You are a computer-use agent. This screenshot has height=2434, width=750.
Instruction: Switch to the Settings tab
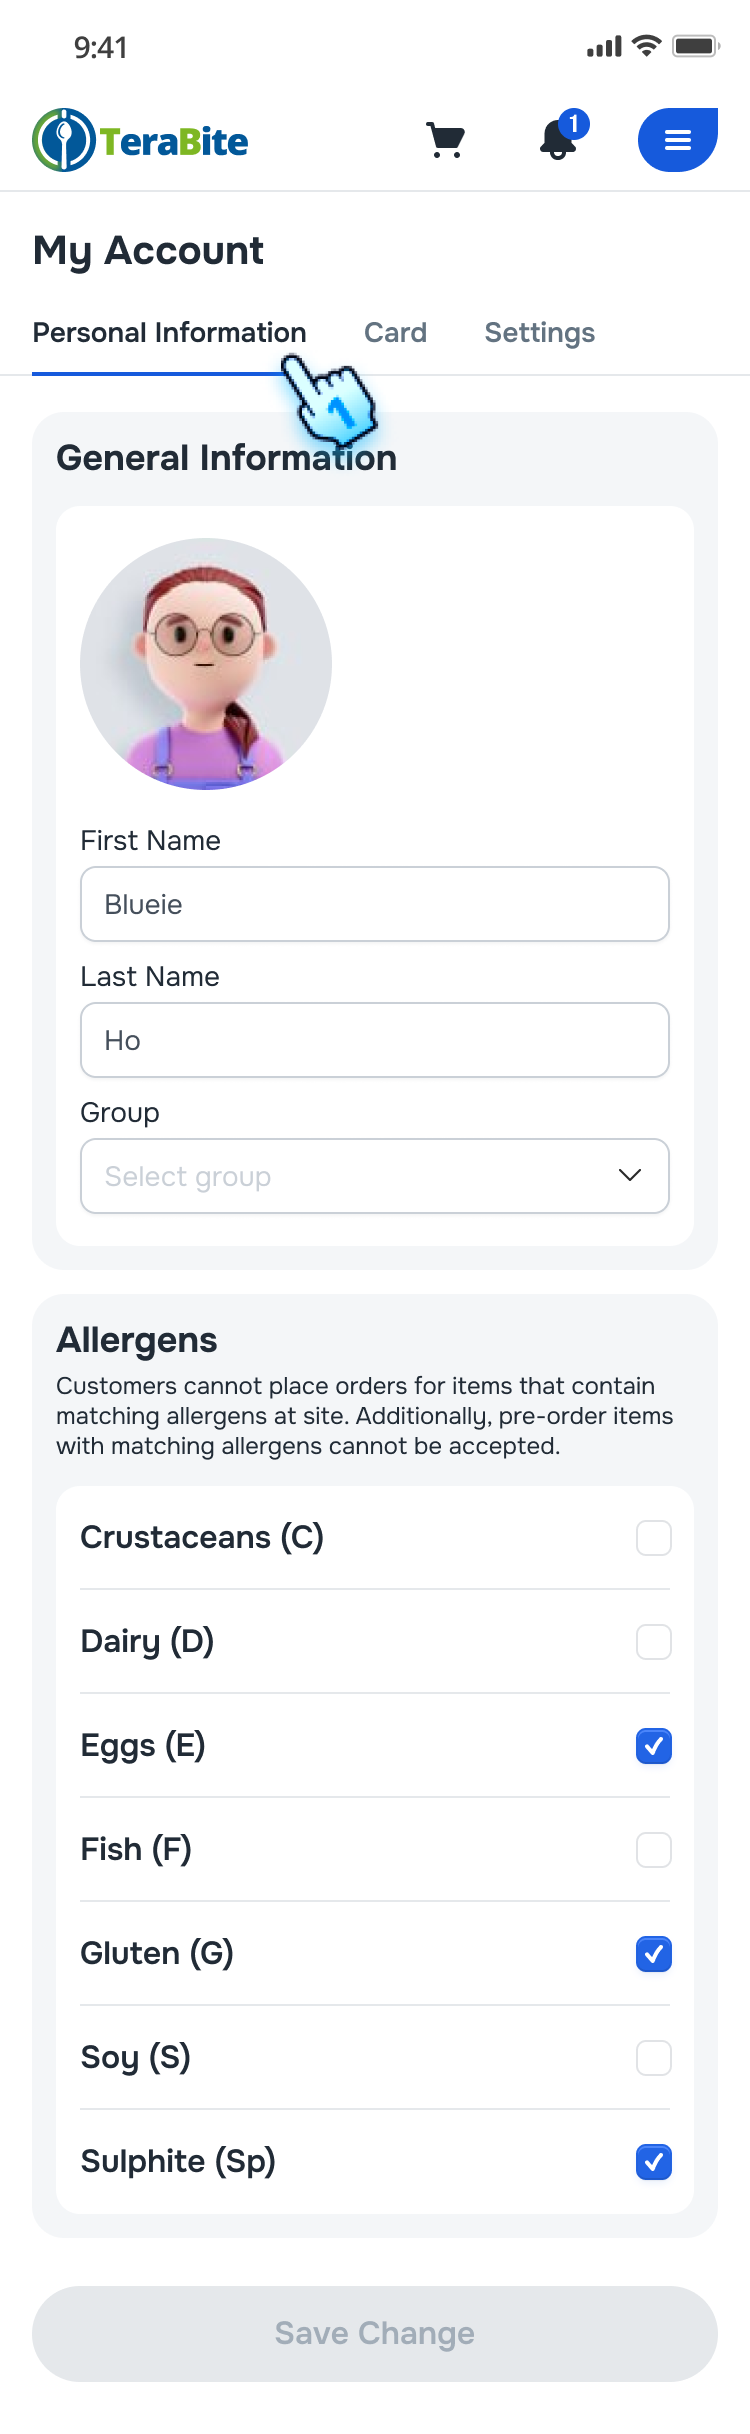pyautogui.click(x=539, y=333)
